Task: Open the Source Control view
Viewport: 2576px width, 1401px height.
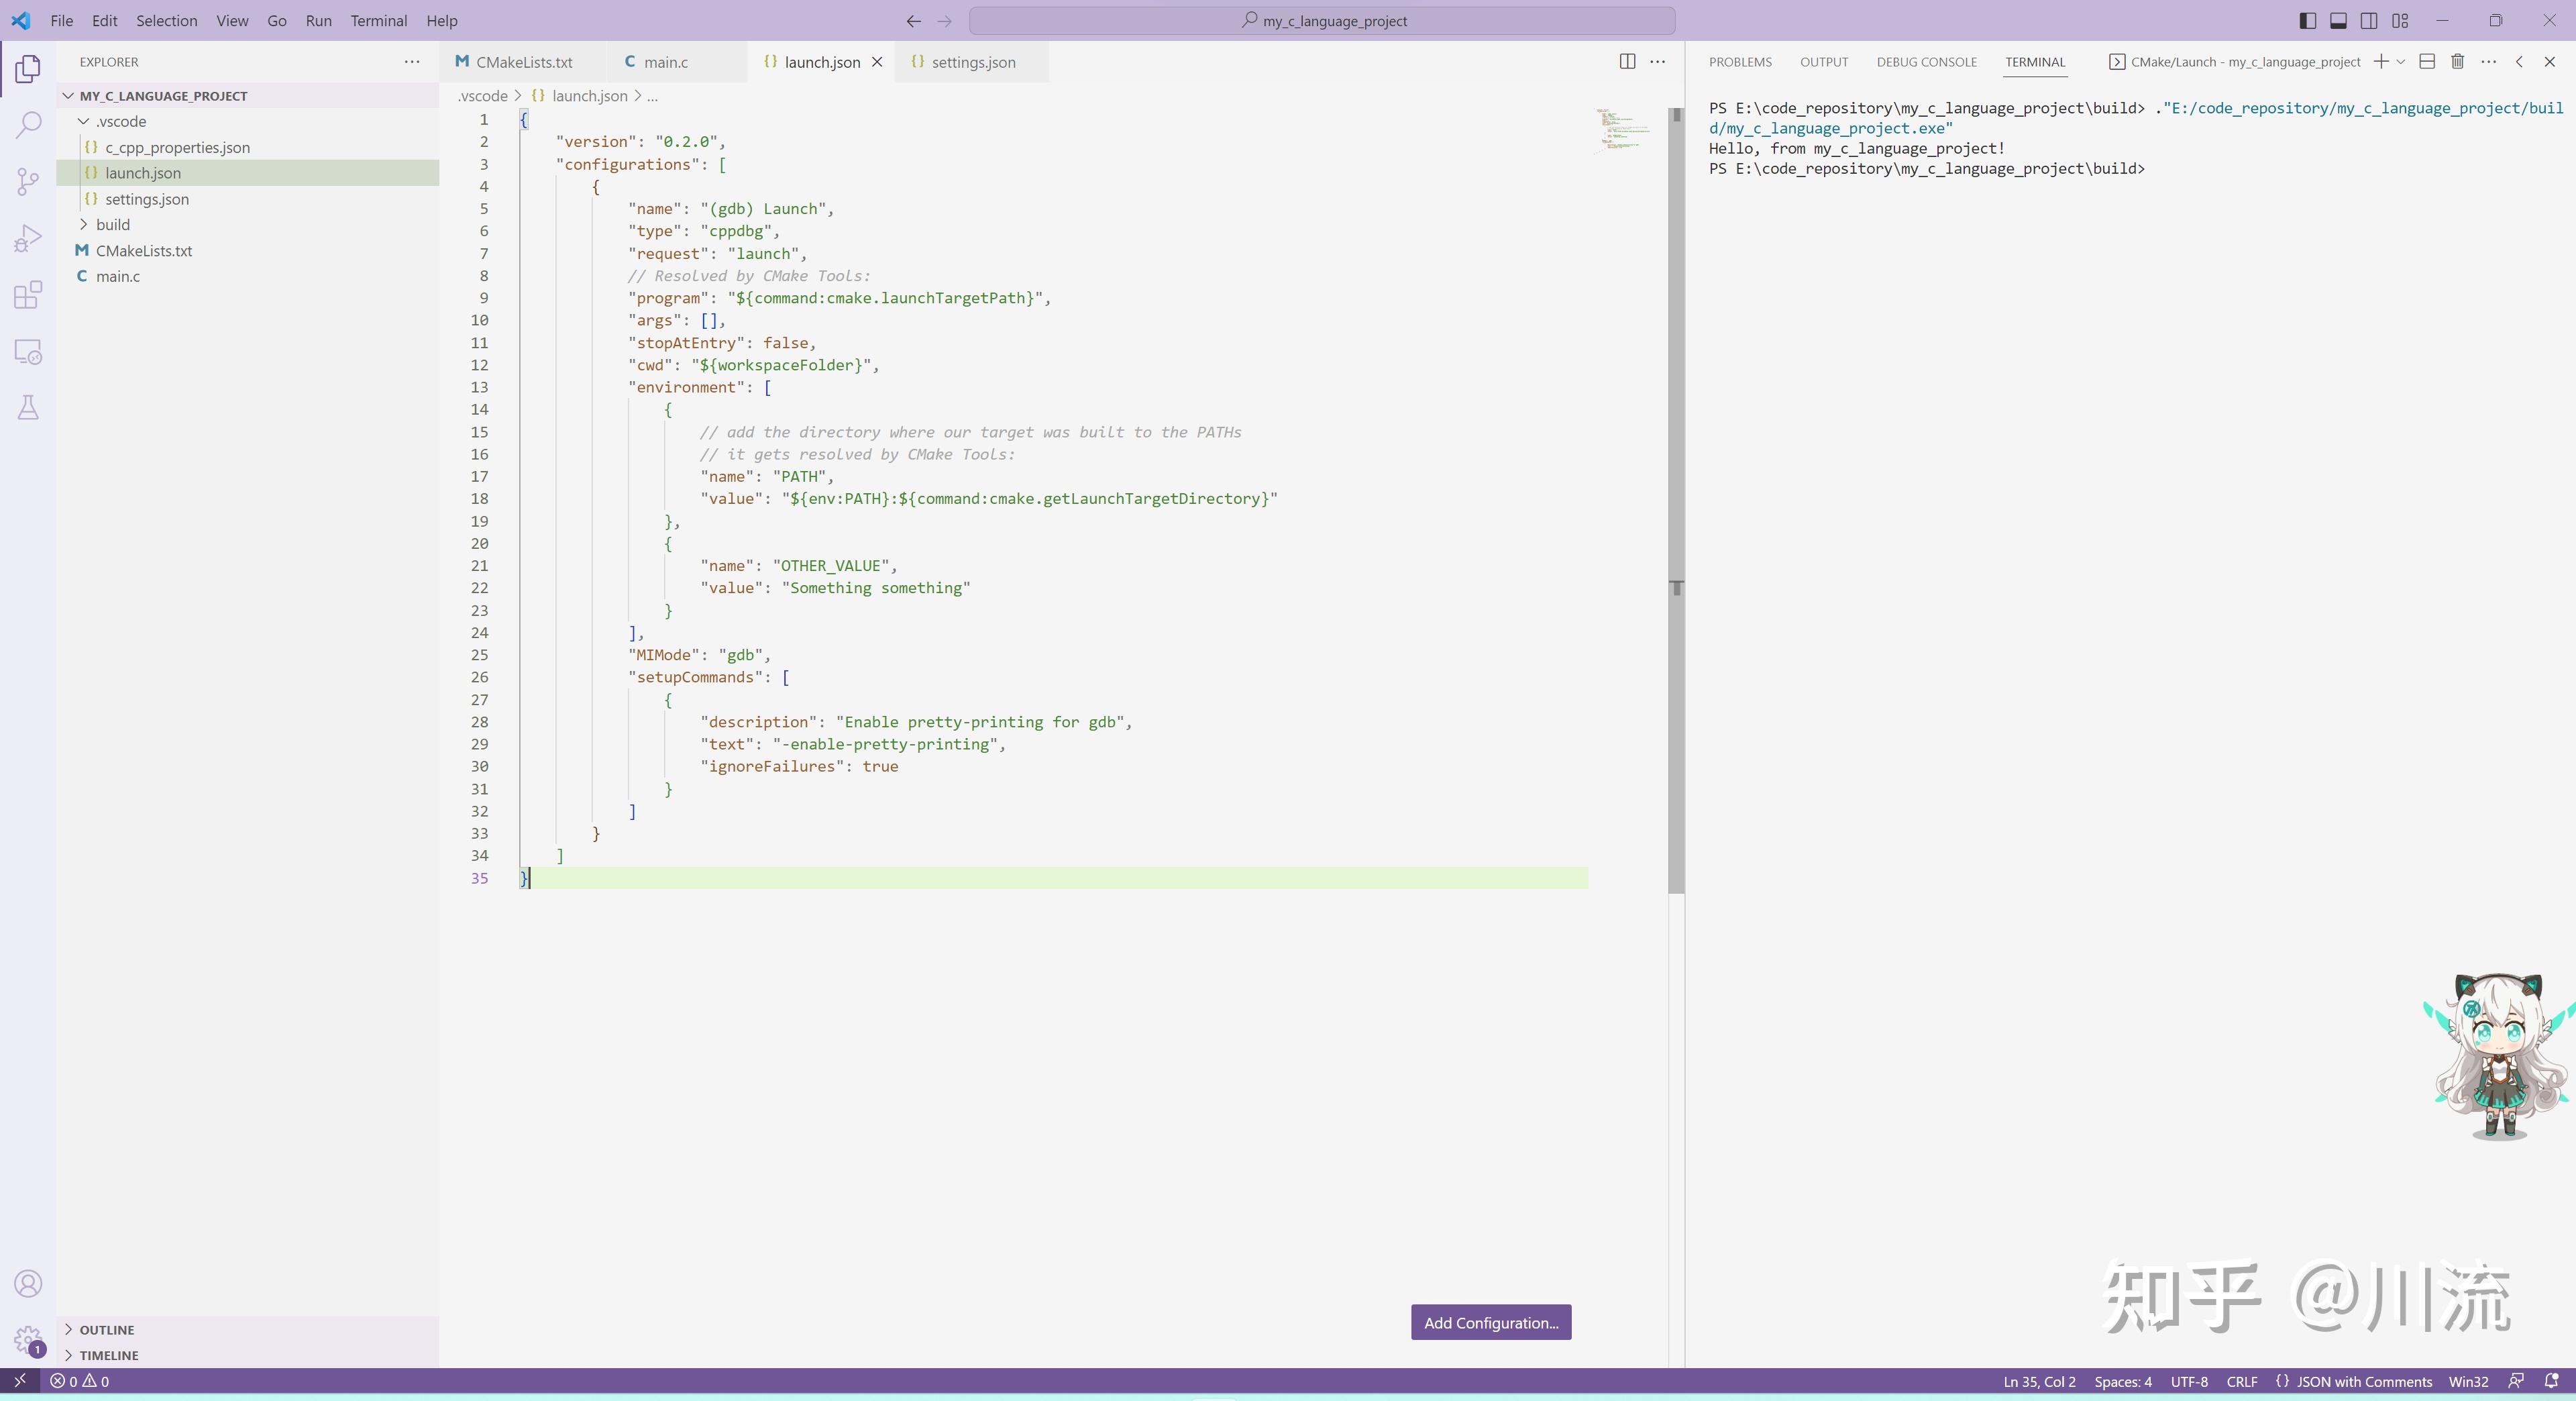Action: [28, 181]
